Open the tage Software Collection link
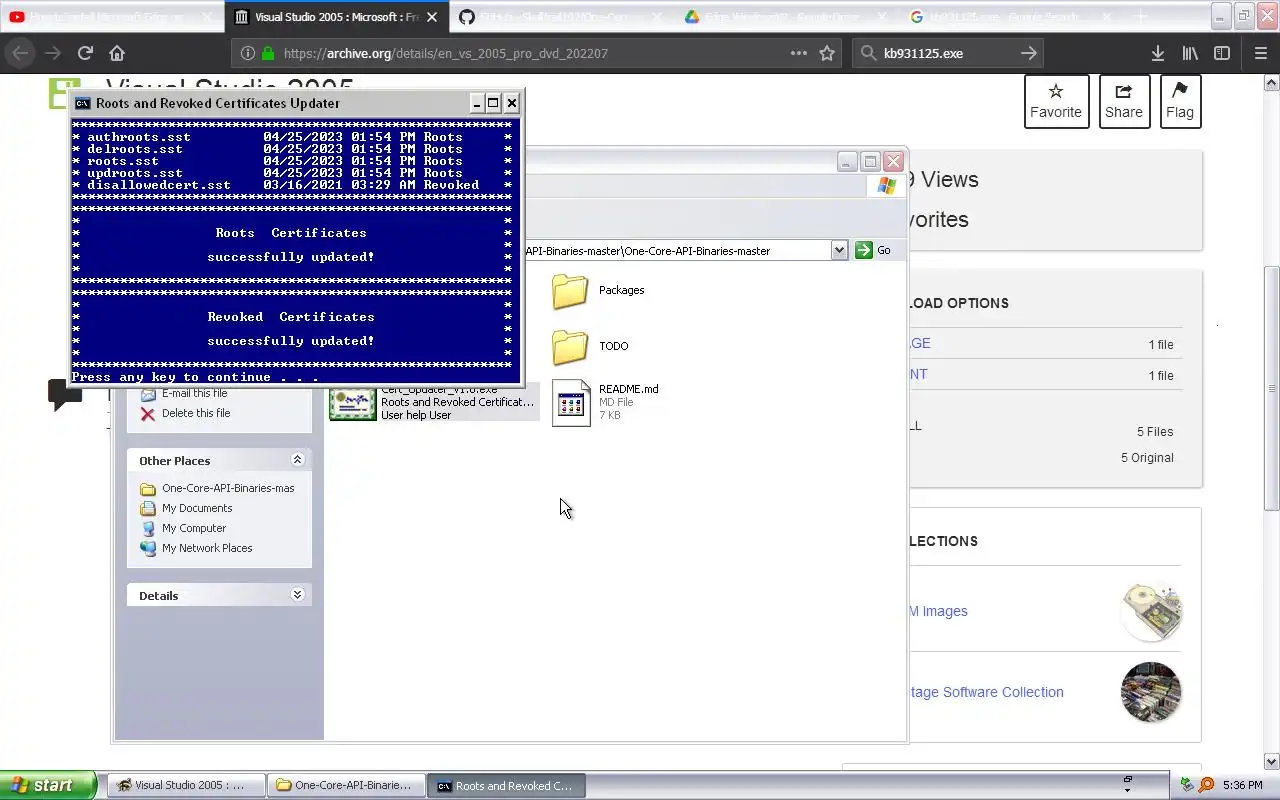The width and height of the screenshot is (1280, 800). (x=986, y=692)
